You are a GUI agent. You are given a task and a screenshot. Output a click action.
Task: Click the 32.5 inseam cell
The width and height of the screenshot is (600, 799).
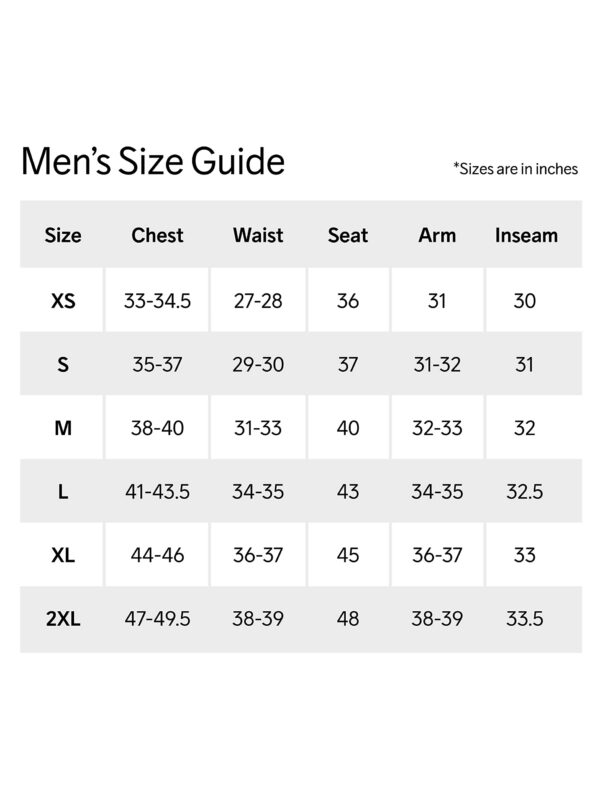[x=525, y=492]
